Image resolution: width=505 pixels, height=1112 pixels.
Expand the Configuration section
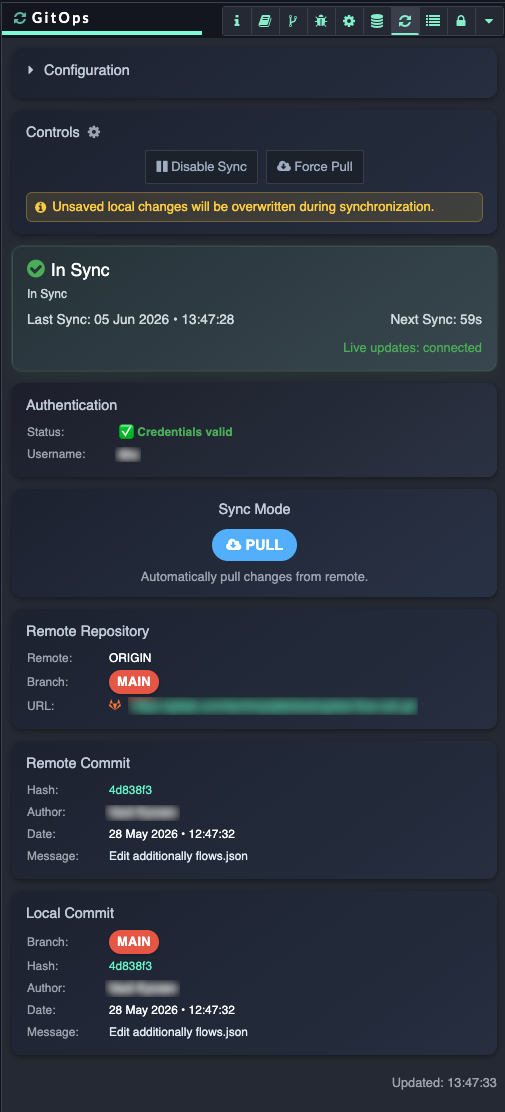click(78, 70)
